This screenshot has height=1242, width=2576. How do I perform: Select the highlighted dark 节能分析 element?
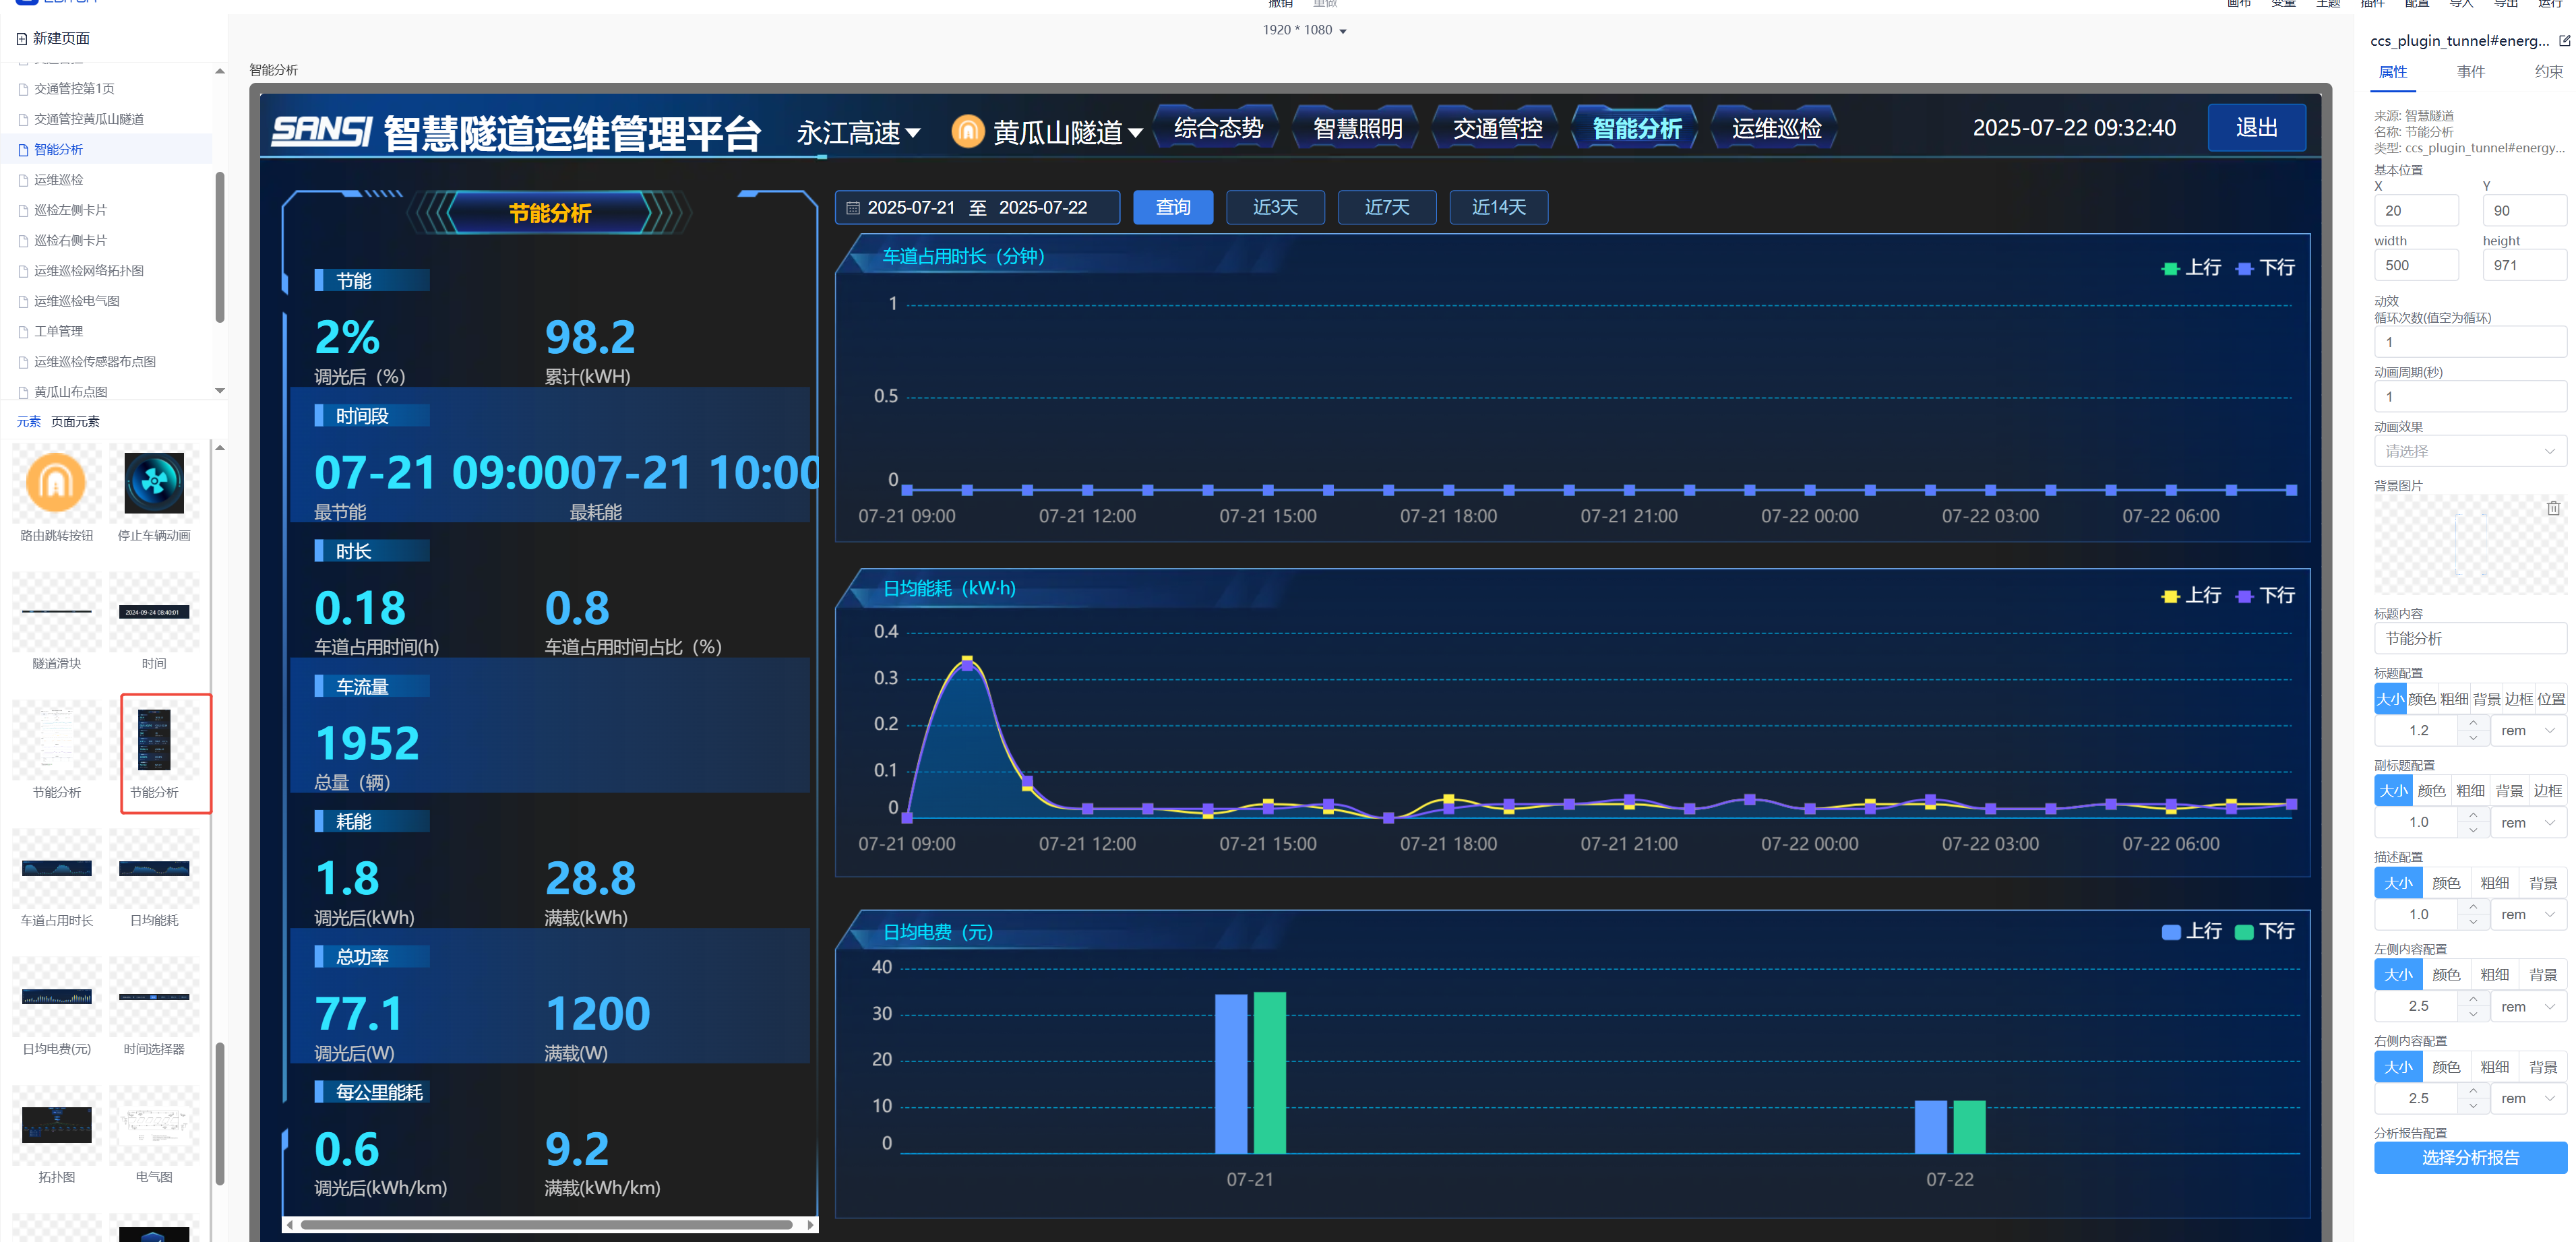(x=154, y=740)
